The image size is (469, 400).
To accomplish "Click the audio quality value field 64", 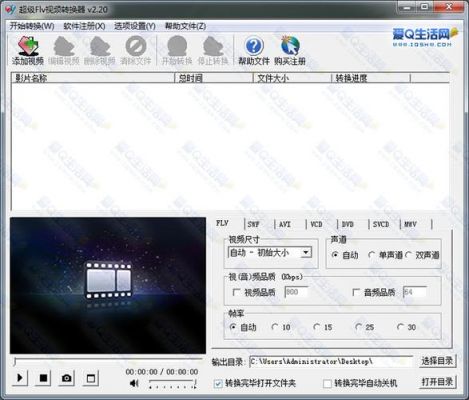I will 415,292.
